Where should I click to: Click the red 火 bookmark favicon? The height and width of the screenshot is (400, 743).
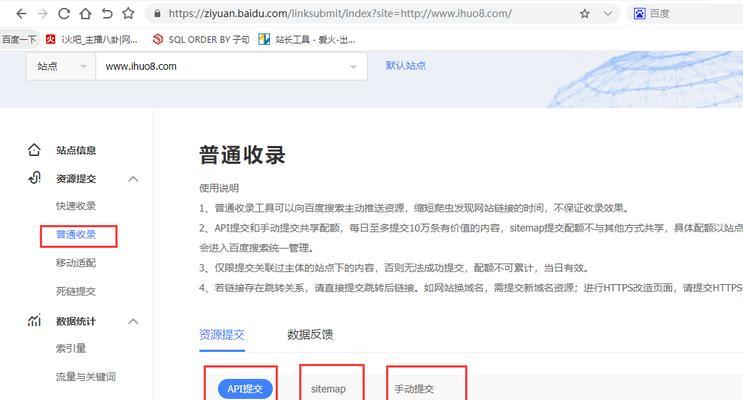tap(51, 39)
